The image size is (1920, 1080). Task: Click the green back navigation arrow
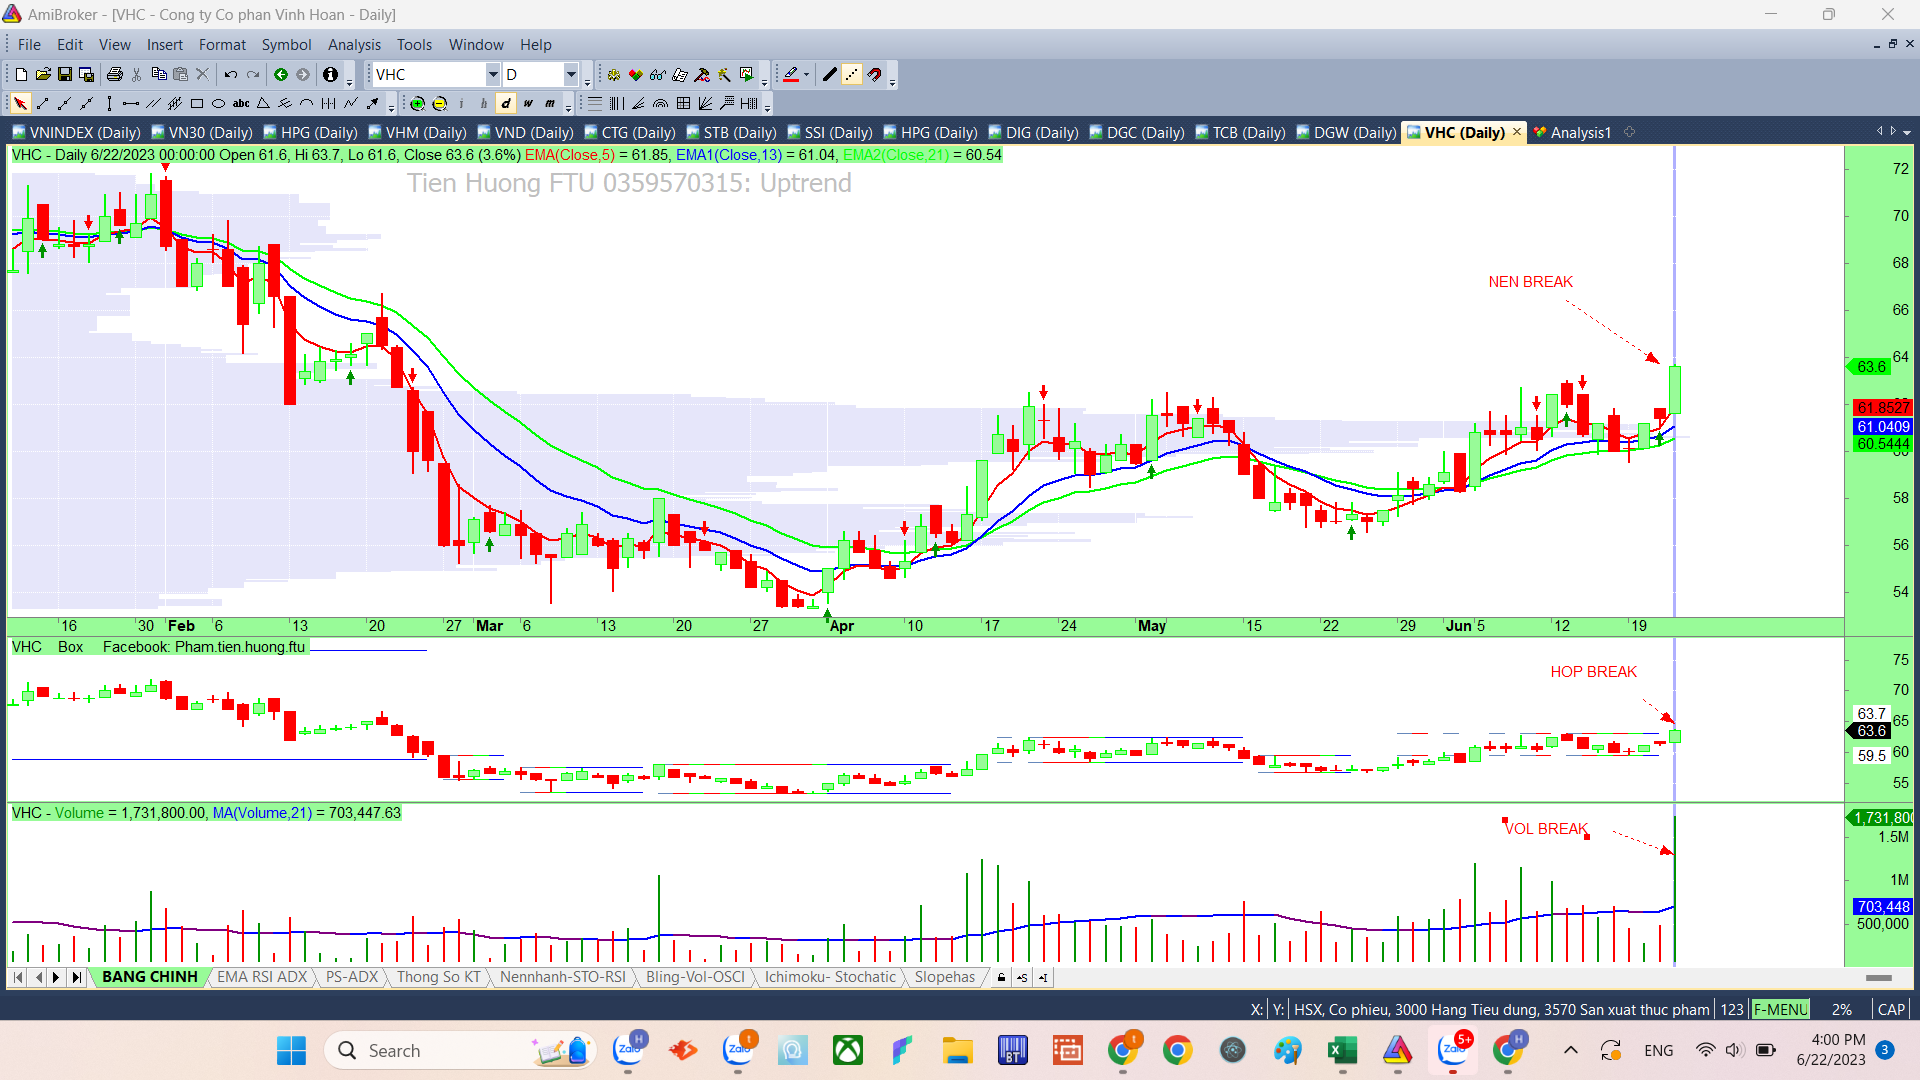[281, 74]
